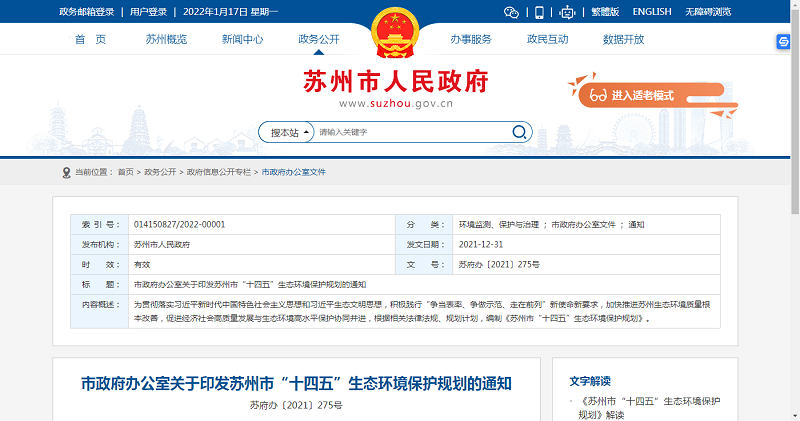Click the keyword search input field
The width and height of the screenshot is (800, 421).
tap(410, 132)
